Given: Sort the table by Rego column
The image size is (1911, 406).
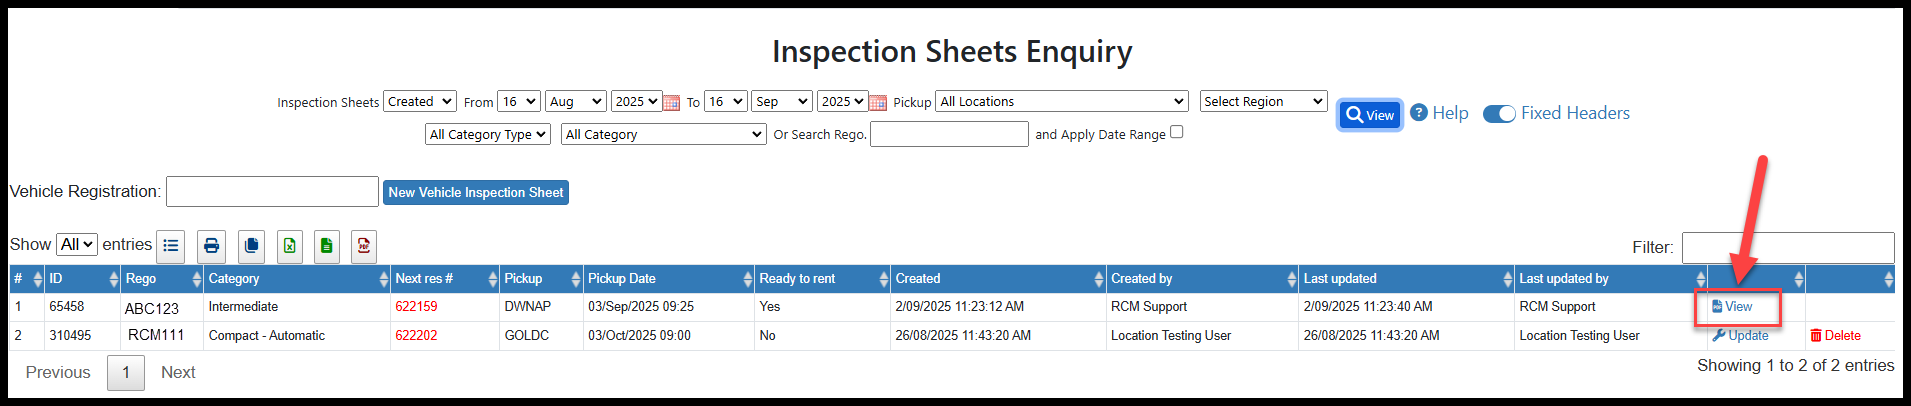Looking at the screenshot, I should 160,279.
